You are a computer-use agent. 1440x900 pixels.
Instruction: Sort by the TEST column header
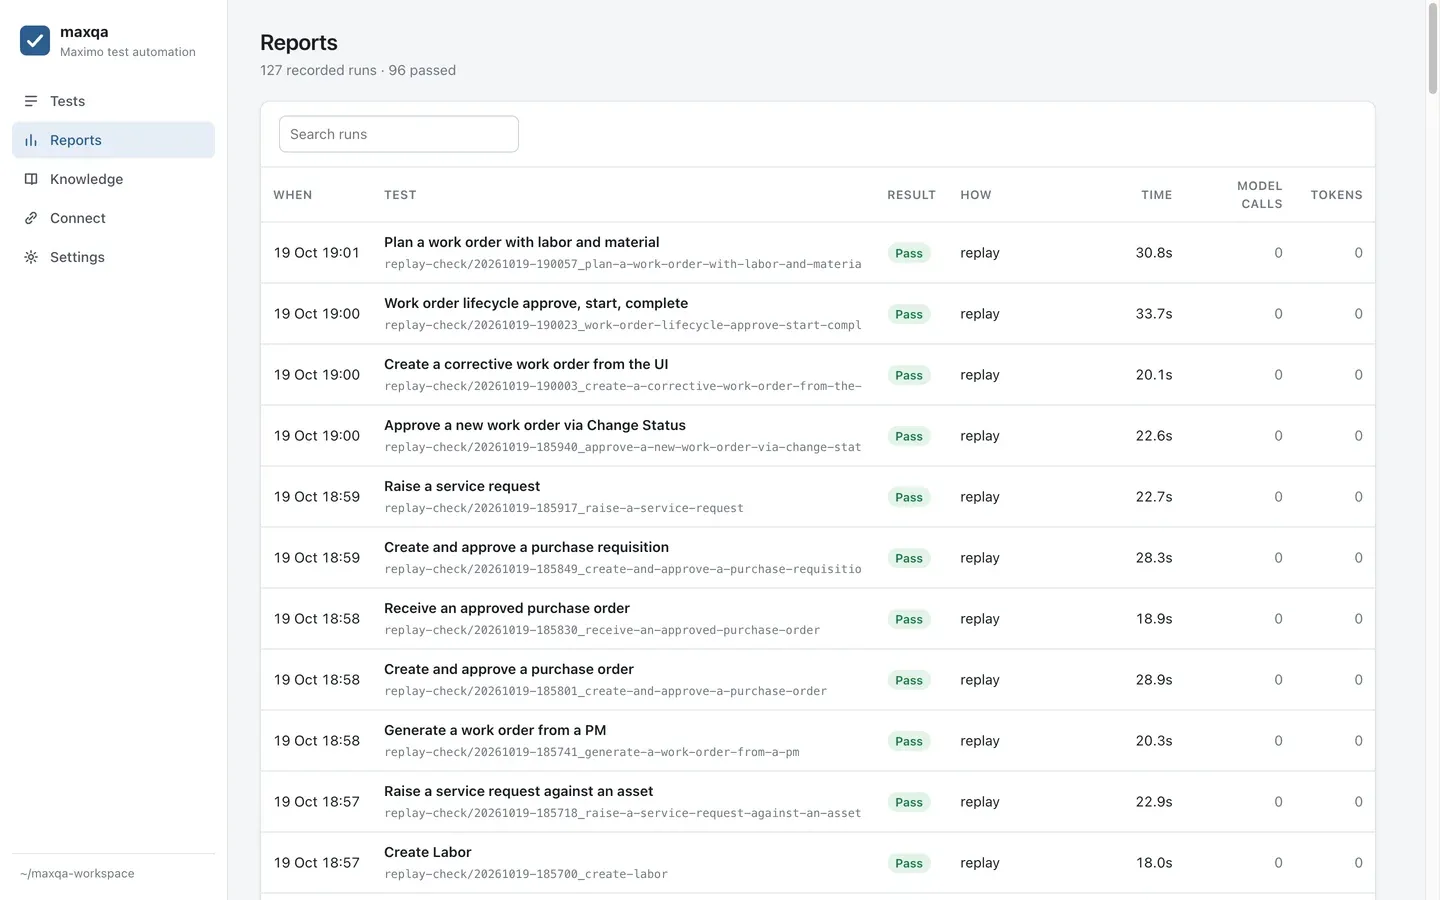click(x=400, y=195)
